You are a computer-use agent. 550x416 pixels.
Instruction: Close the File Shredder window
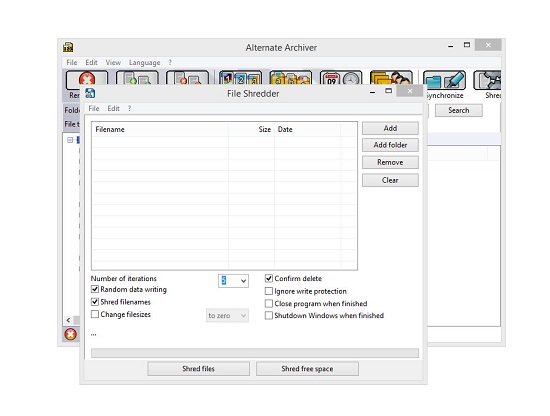point(410,91)
